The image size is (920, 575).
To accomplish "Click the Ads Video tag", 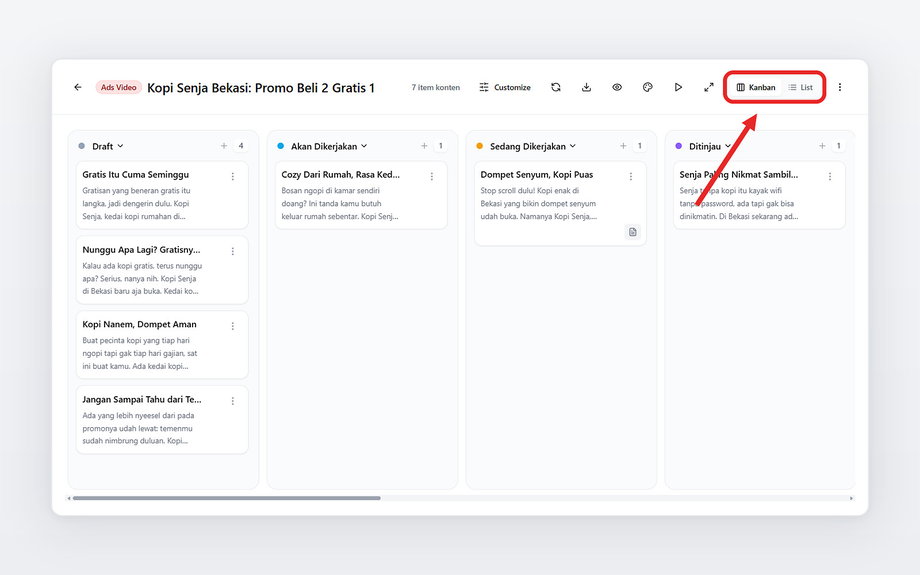I will coord(119,87).
